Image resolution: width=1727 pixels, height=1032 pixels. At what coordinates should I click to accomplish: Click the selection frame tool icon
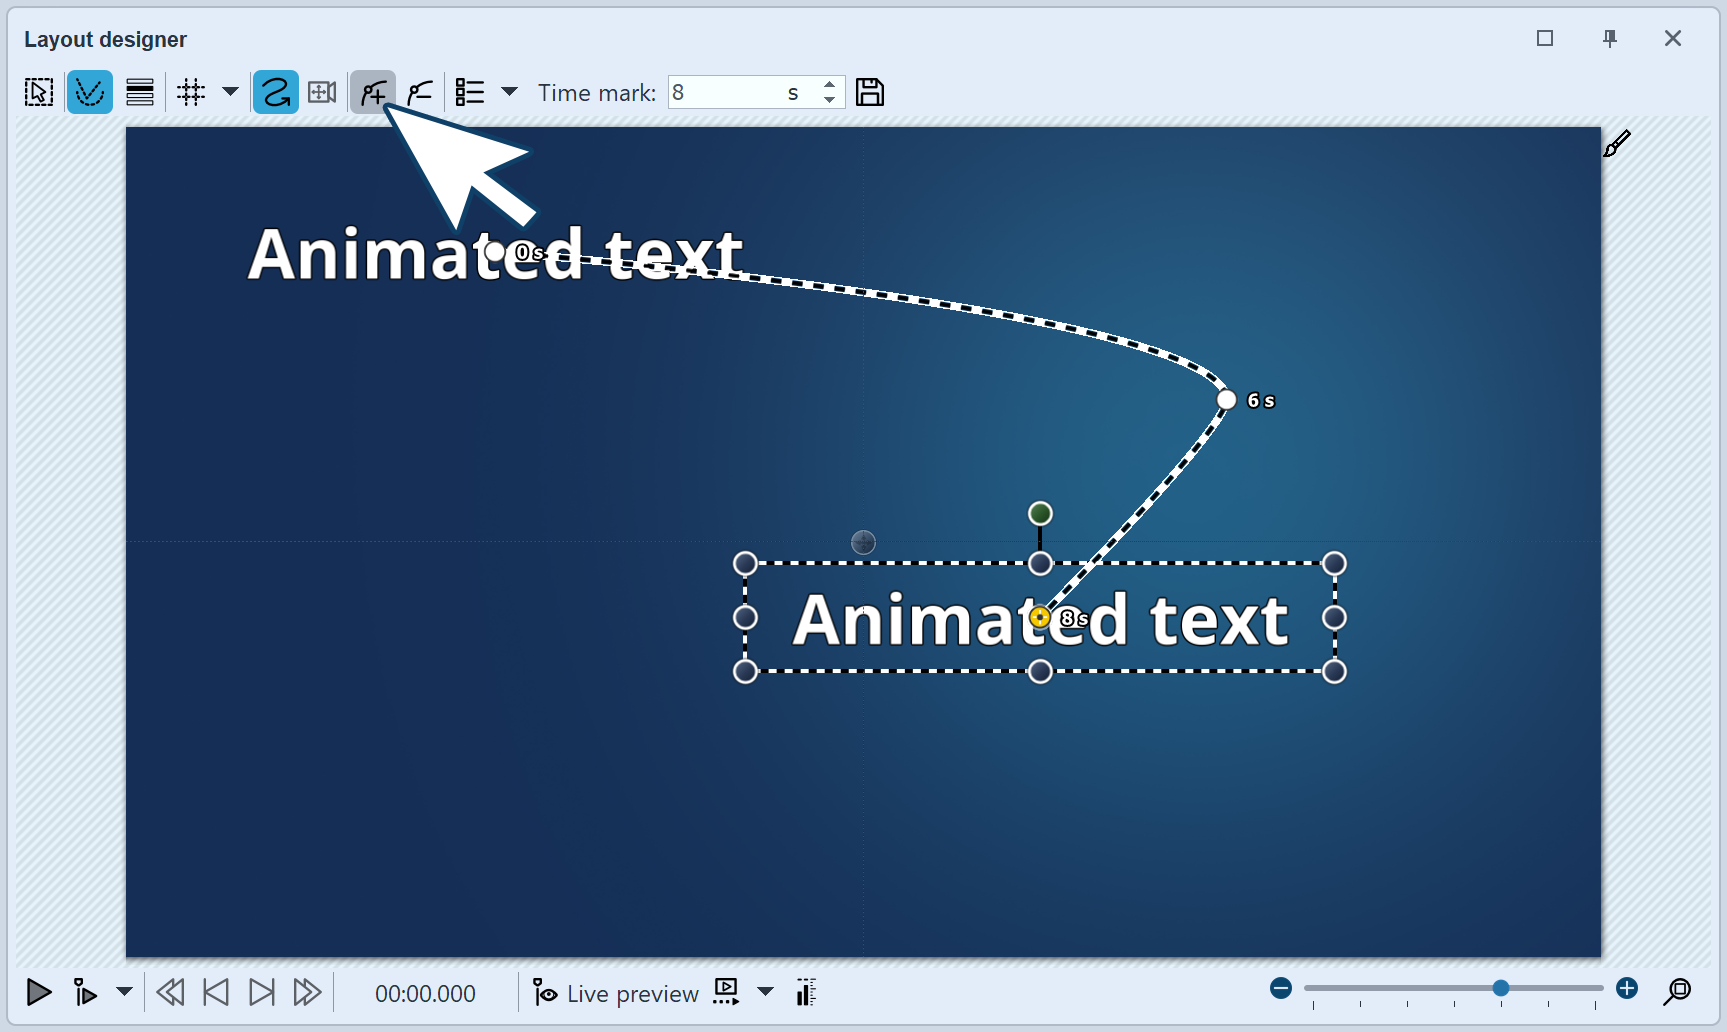coord(39,93)
